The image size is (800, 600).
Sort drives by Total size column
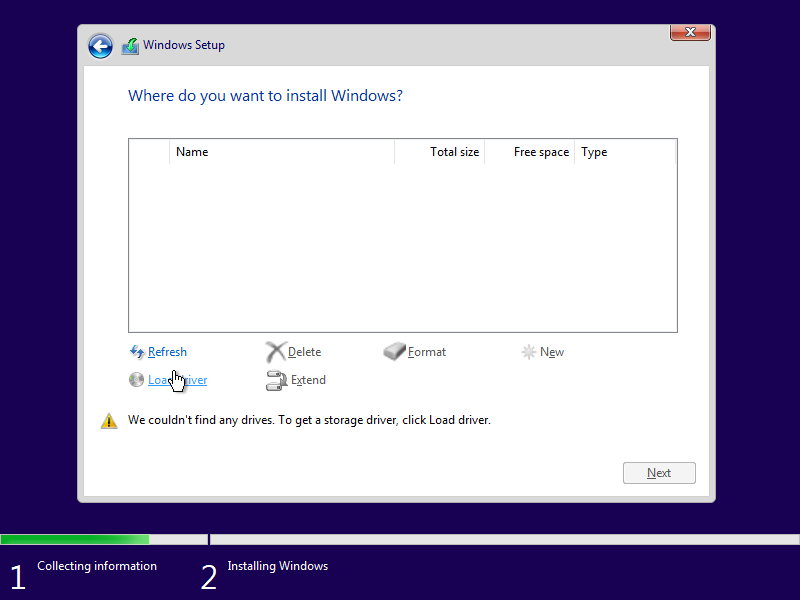440,152
